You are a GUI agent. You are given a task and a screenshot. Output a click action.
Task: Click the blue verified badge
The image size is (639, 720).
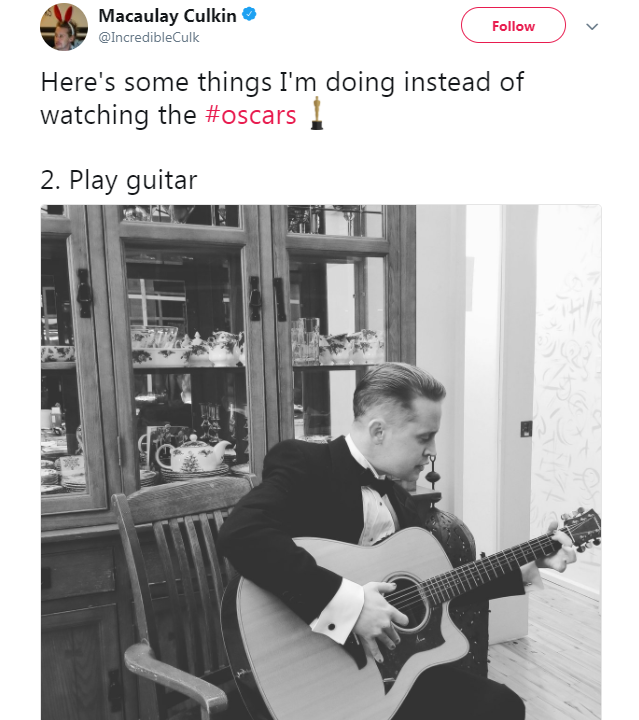click(247, 16)
